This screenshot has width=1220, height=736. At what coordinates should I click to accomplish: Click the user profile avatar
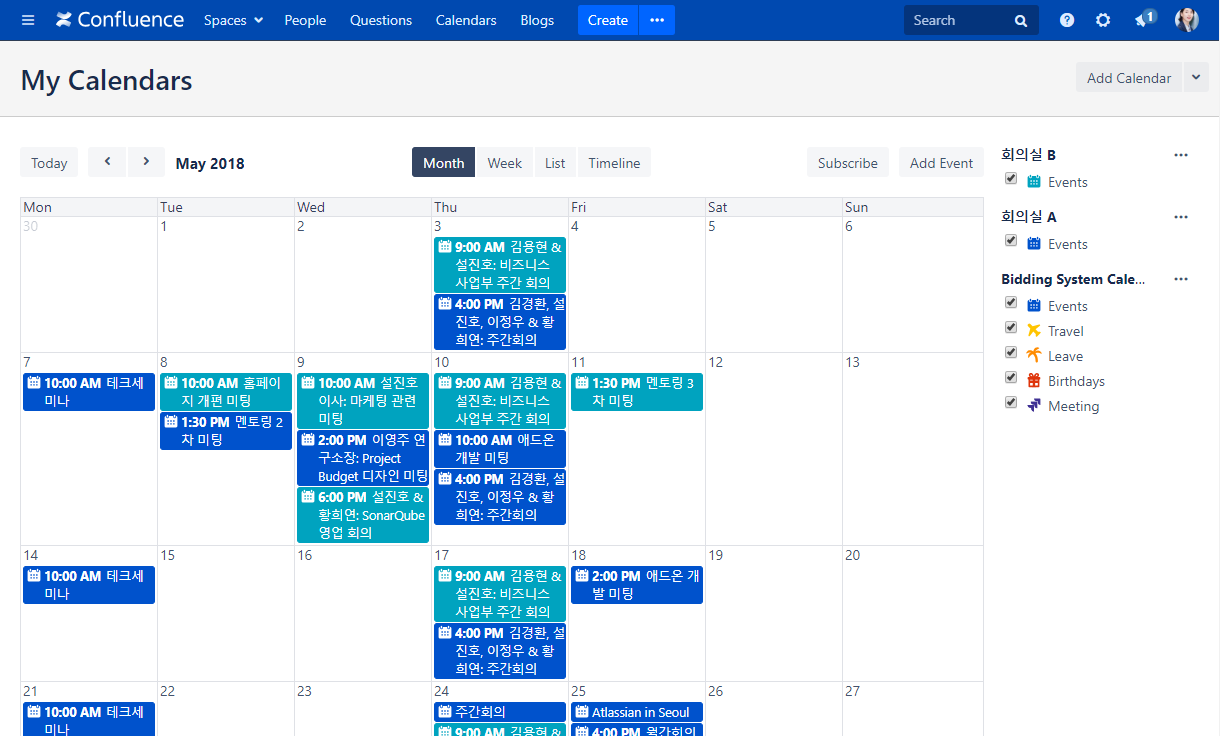[1187, 20]
